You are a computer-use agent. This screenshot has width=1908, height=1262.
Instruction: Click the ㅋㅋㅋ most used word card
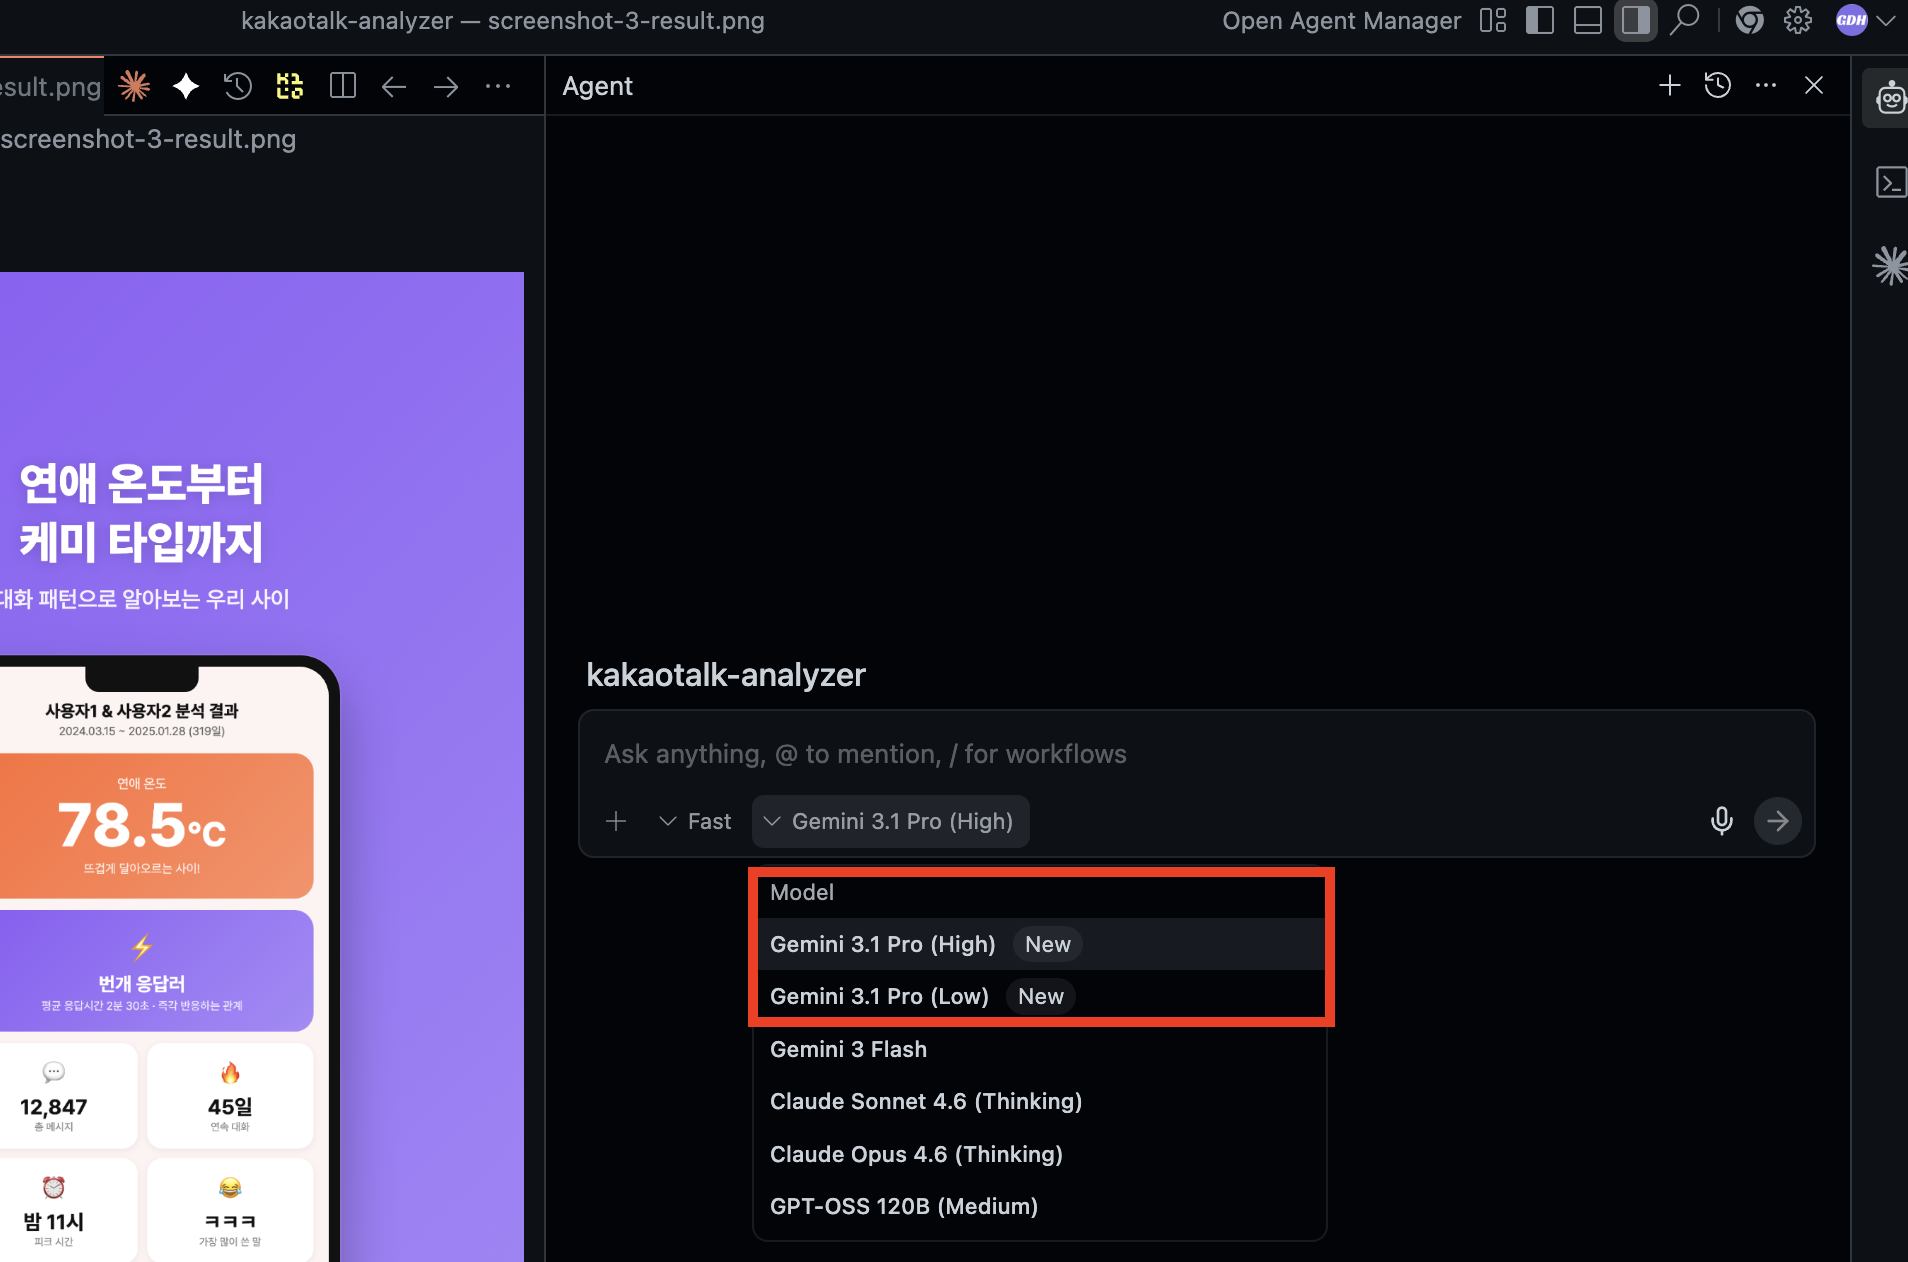(230, 1210)
